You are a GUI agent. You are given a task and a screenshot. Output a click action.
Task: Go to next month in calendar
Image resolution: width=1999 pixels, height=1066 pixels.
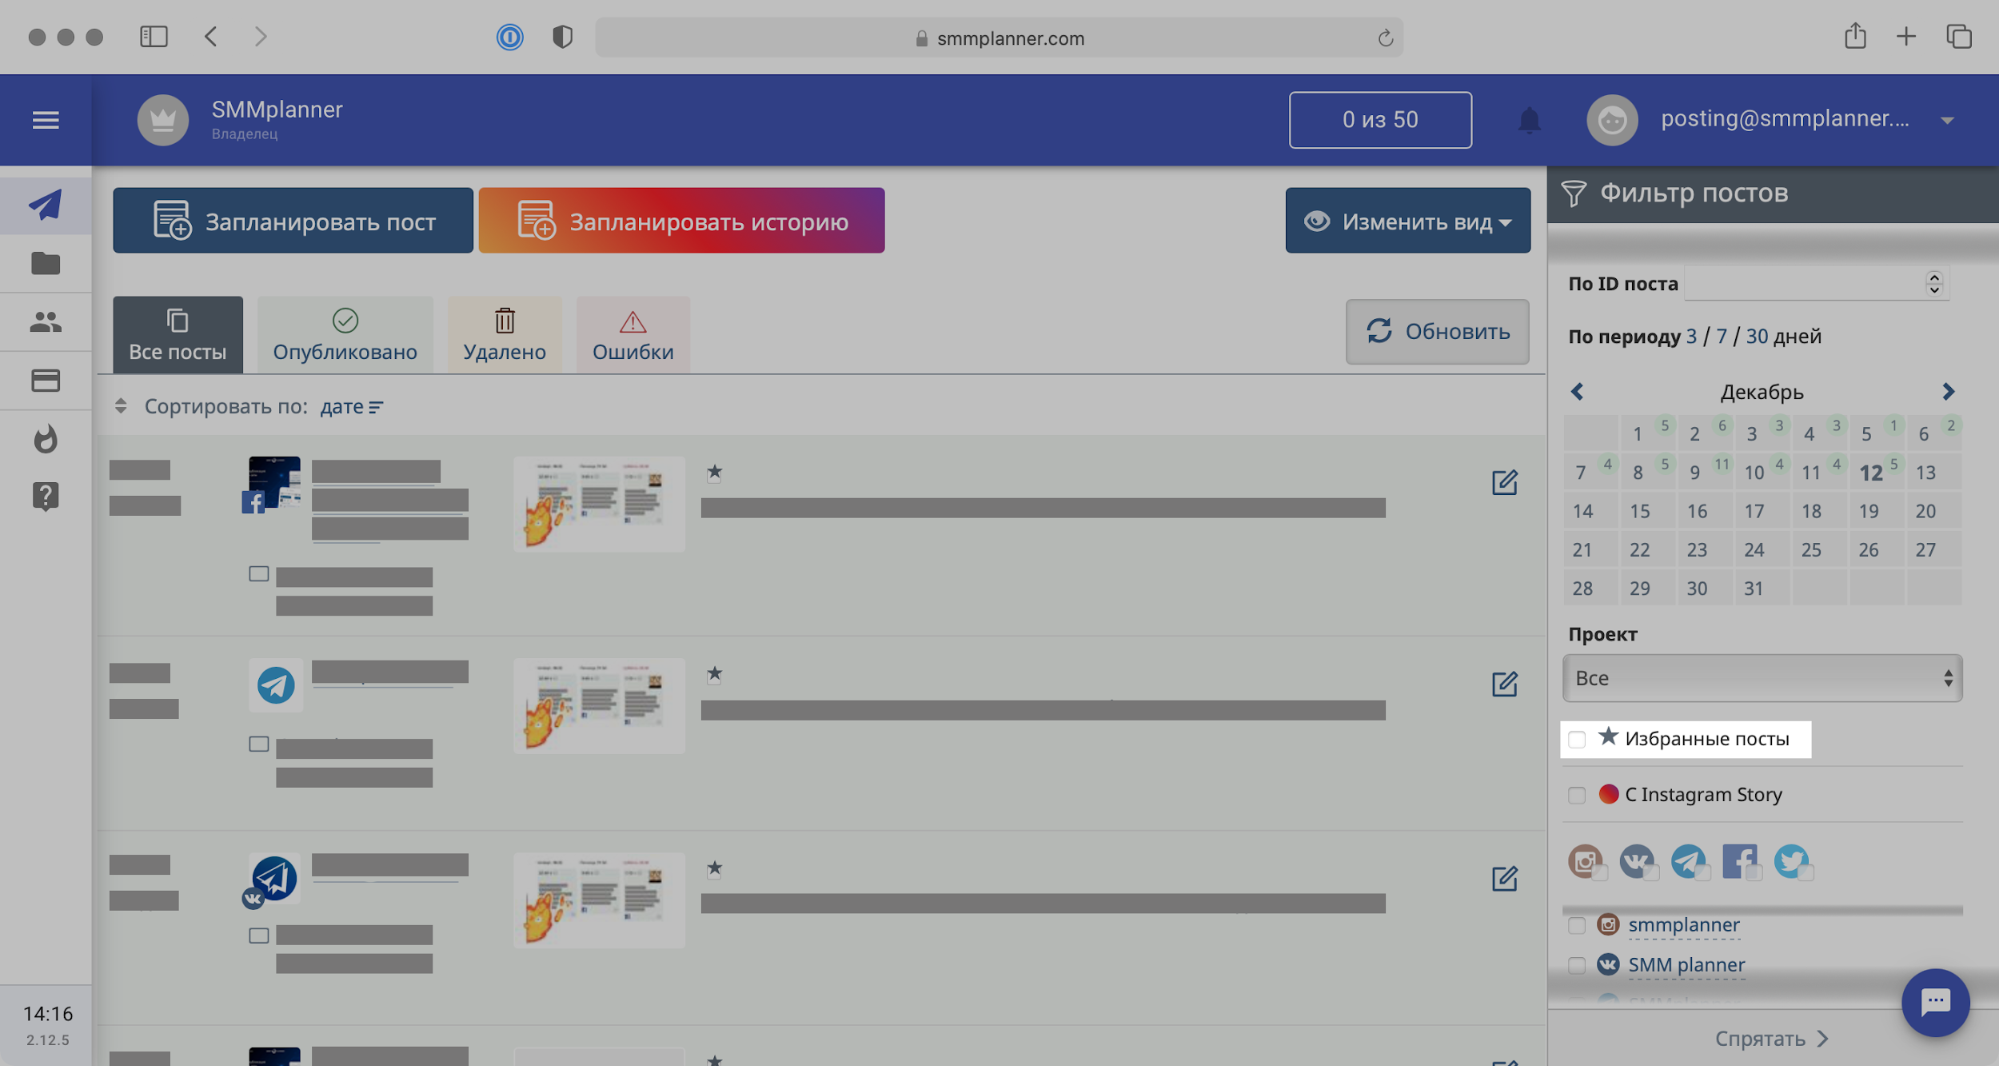[x=1947, y=391]
